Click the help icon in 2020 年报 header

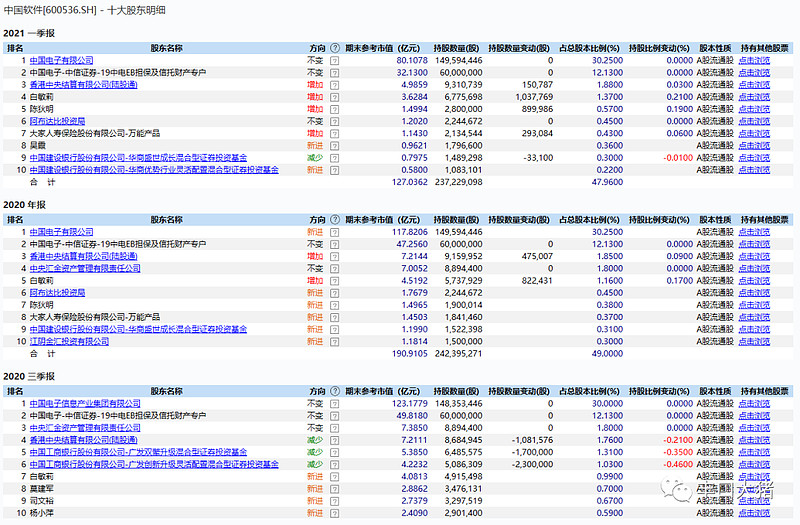(335, 219)
